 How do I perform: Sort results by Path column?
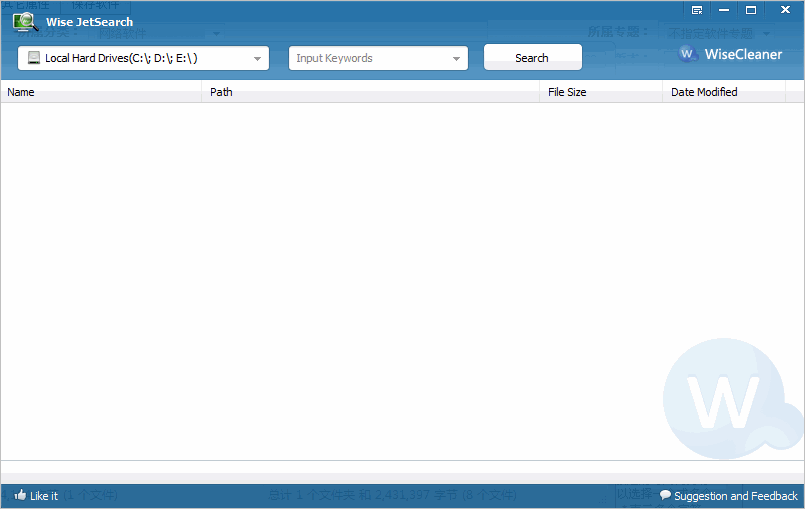[x=370, y=92]
